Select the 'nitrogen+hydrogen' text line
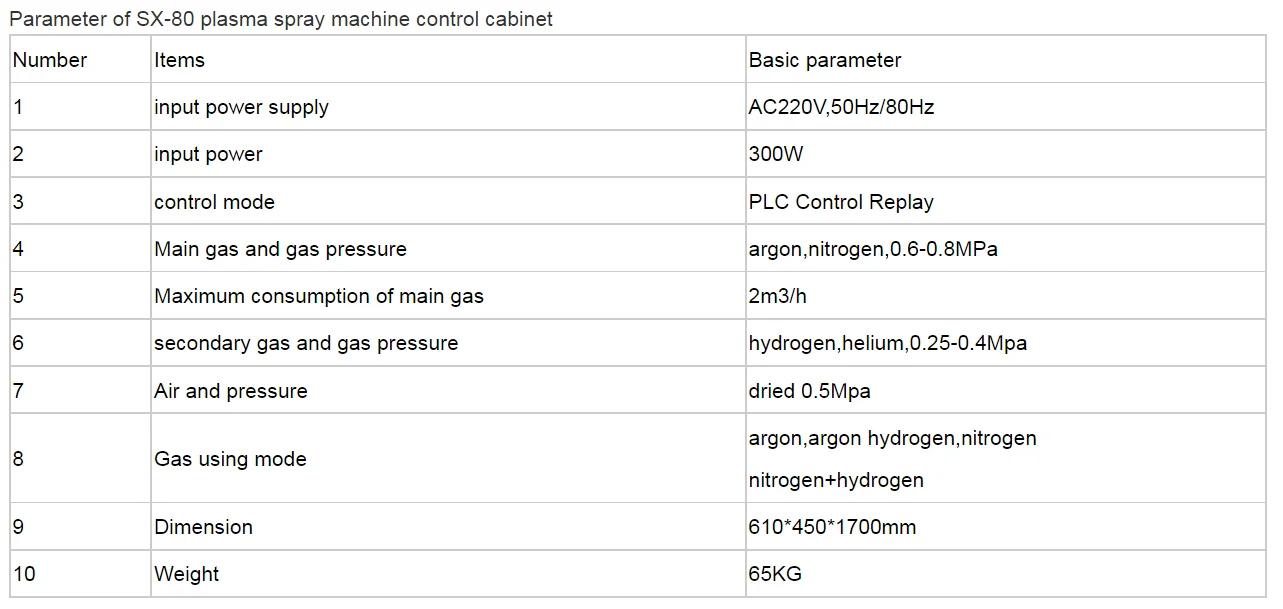Viewport: 1283px width, 609px height. [836, 480]
